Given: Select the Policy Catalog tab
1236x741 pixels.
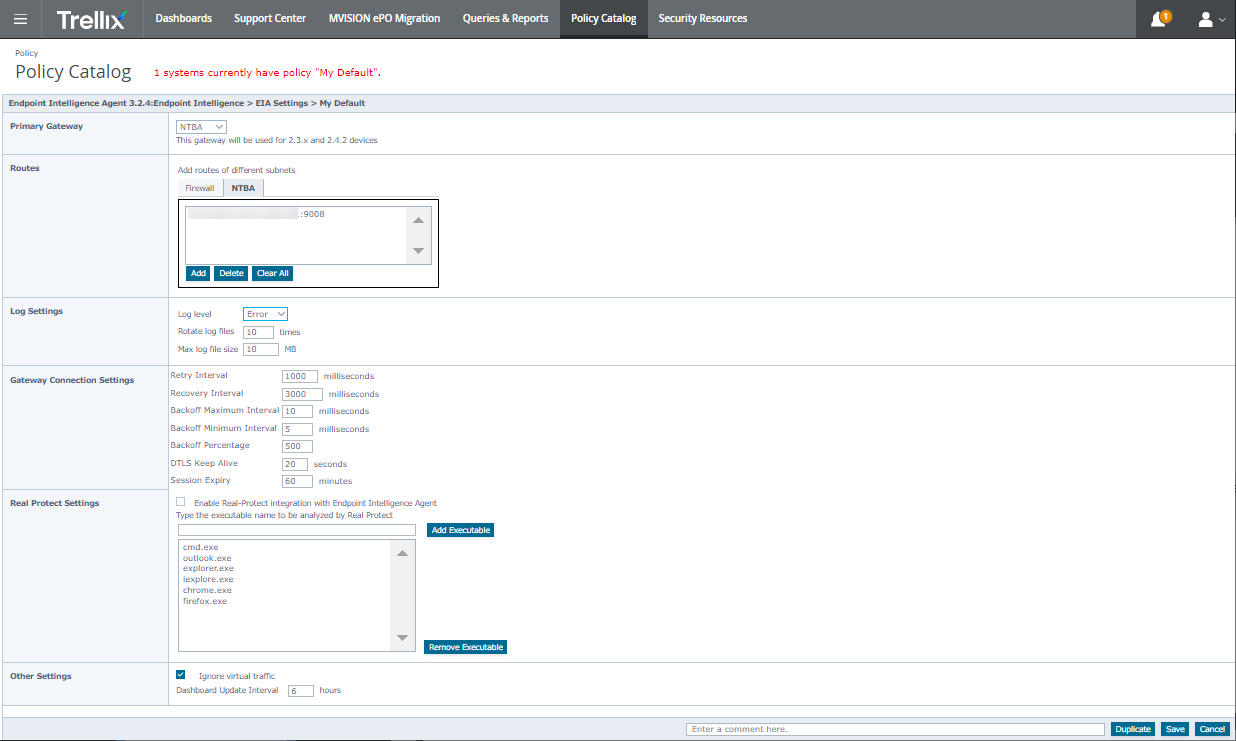Looking at the screenshot, I should (x=603, y=19).
